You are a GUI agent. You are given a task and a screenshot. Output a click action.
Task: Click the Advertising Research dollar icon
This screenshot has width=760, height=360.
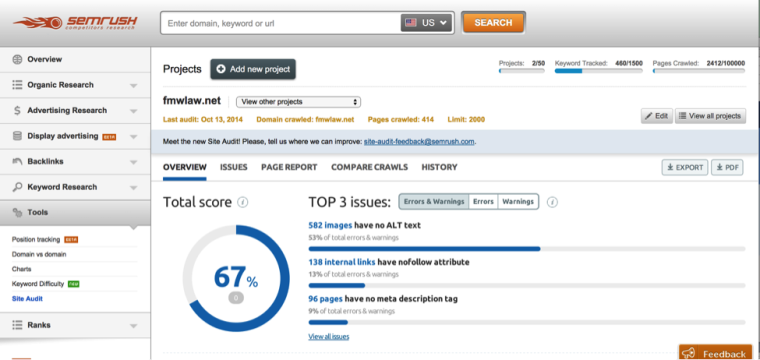point(17,110)
